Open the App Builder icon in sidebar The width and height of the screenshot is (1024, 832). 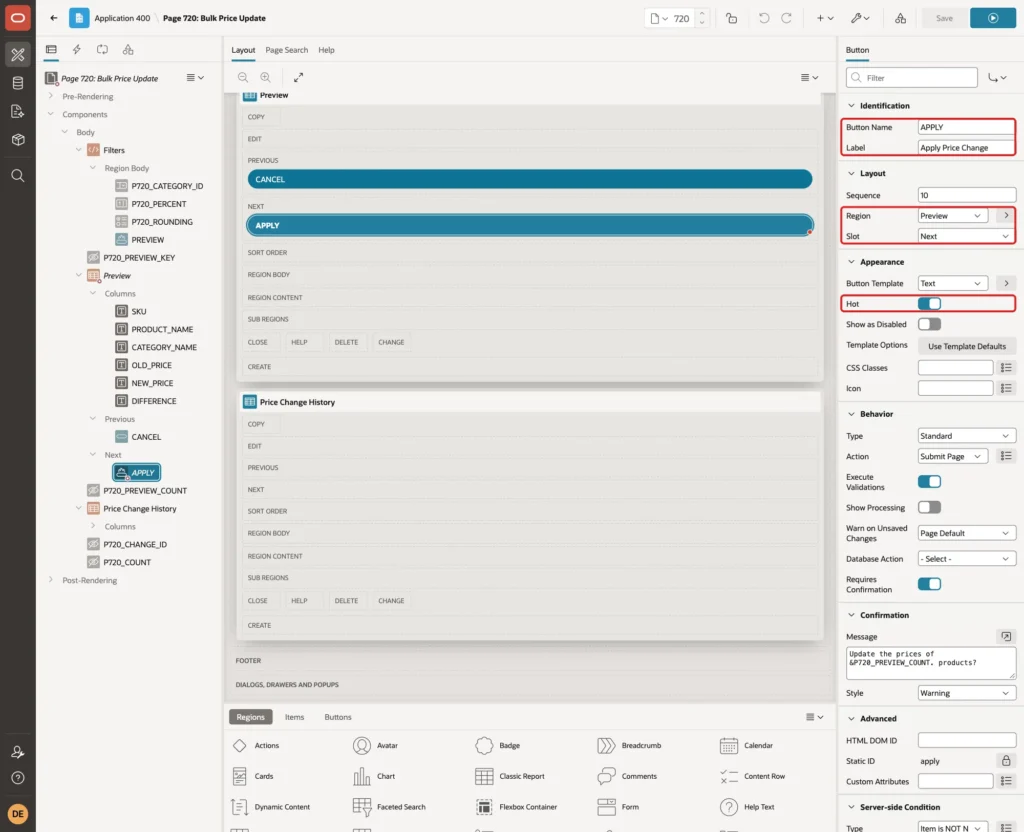pyautogui.click(x=18, y=55)
